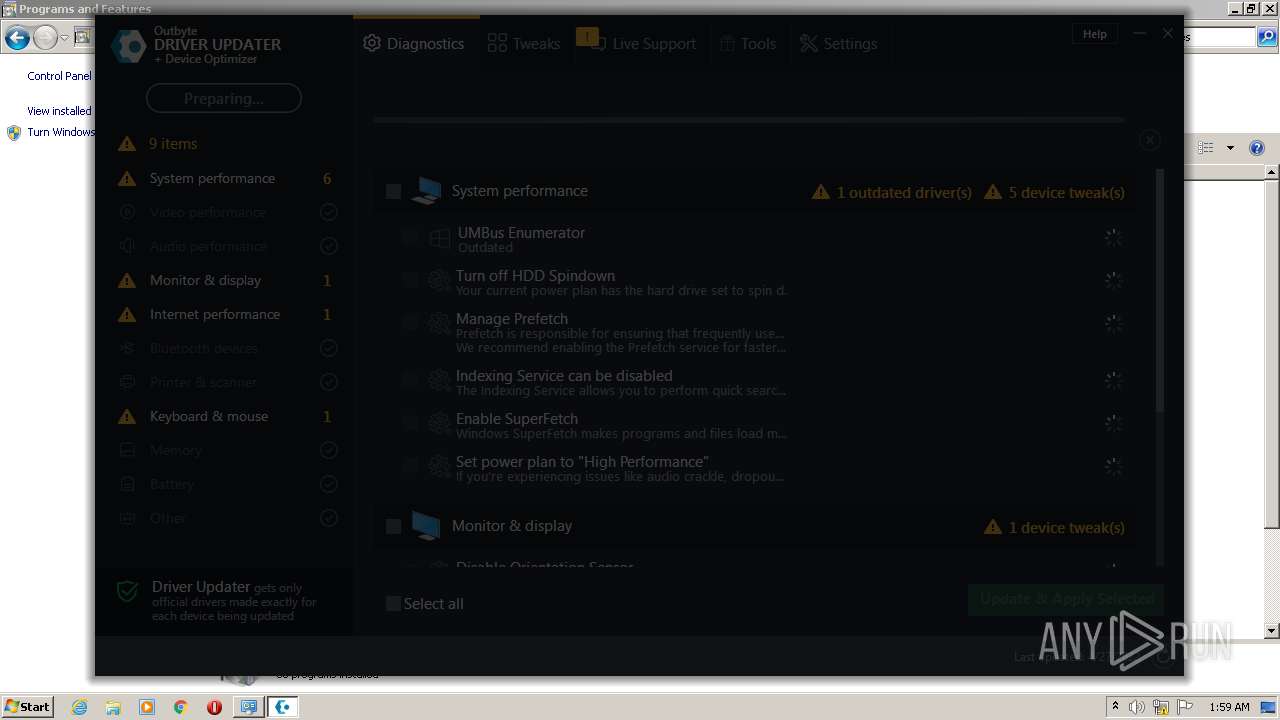Click the checkmark next to Memory

pos(328,450)
